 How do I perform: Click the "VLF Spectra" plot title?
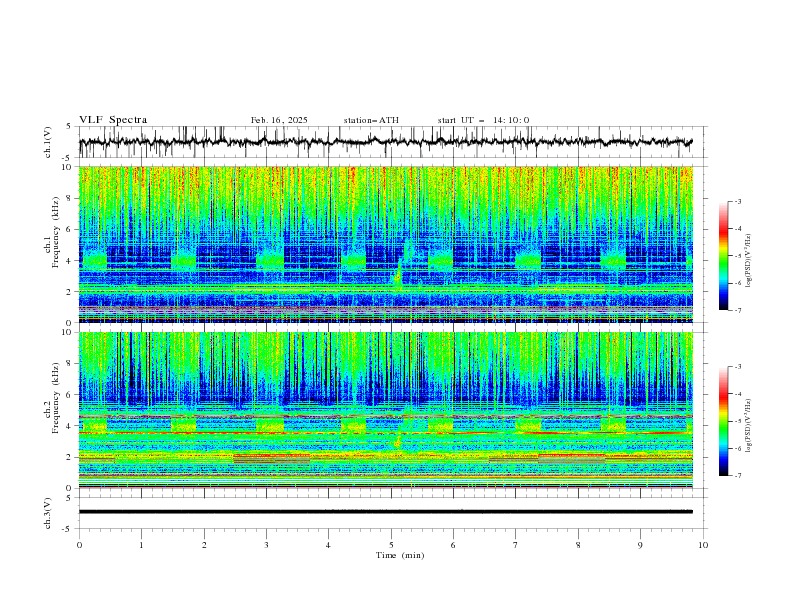tap(113, 120)
